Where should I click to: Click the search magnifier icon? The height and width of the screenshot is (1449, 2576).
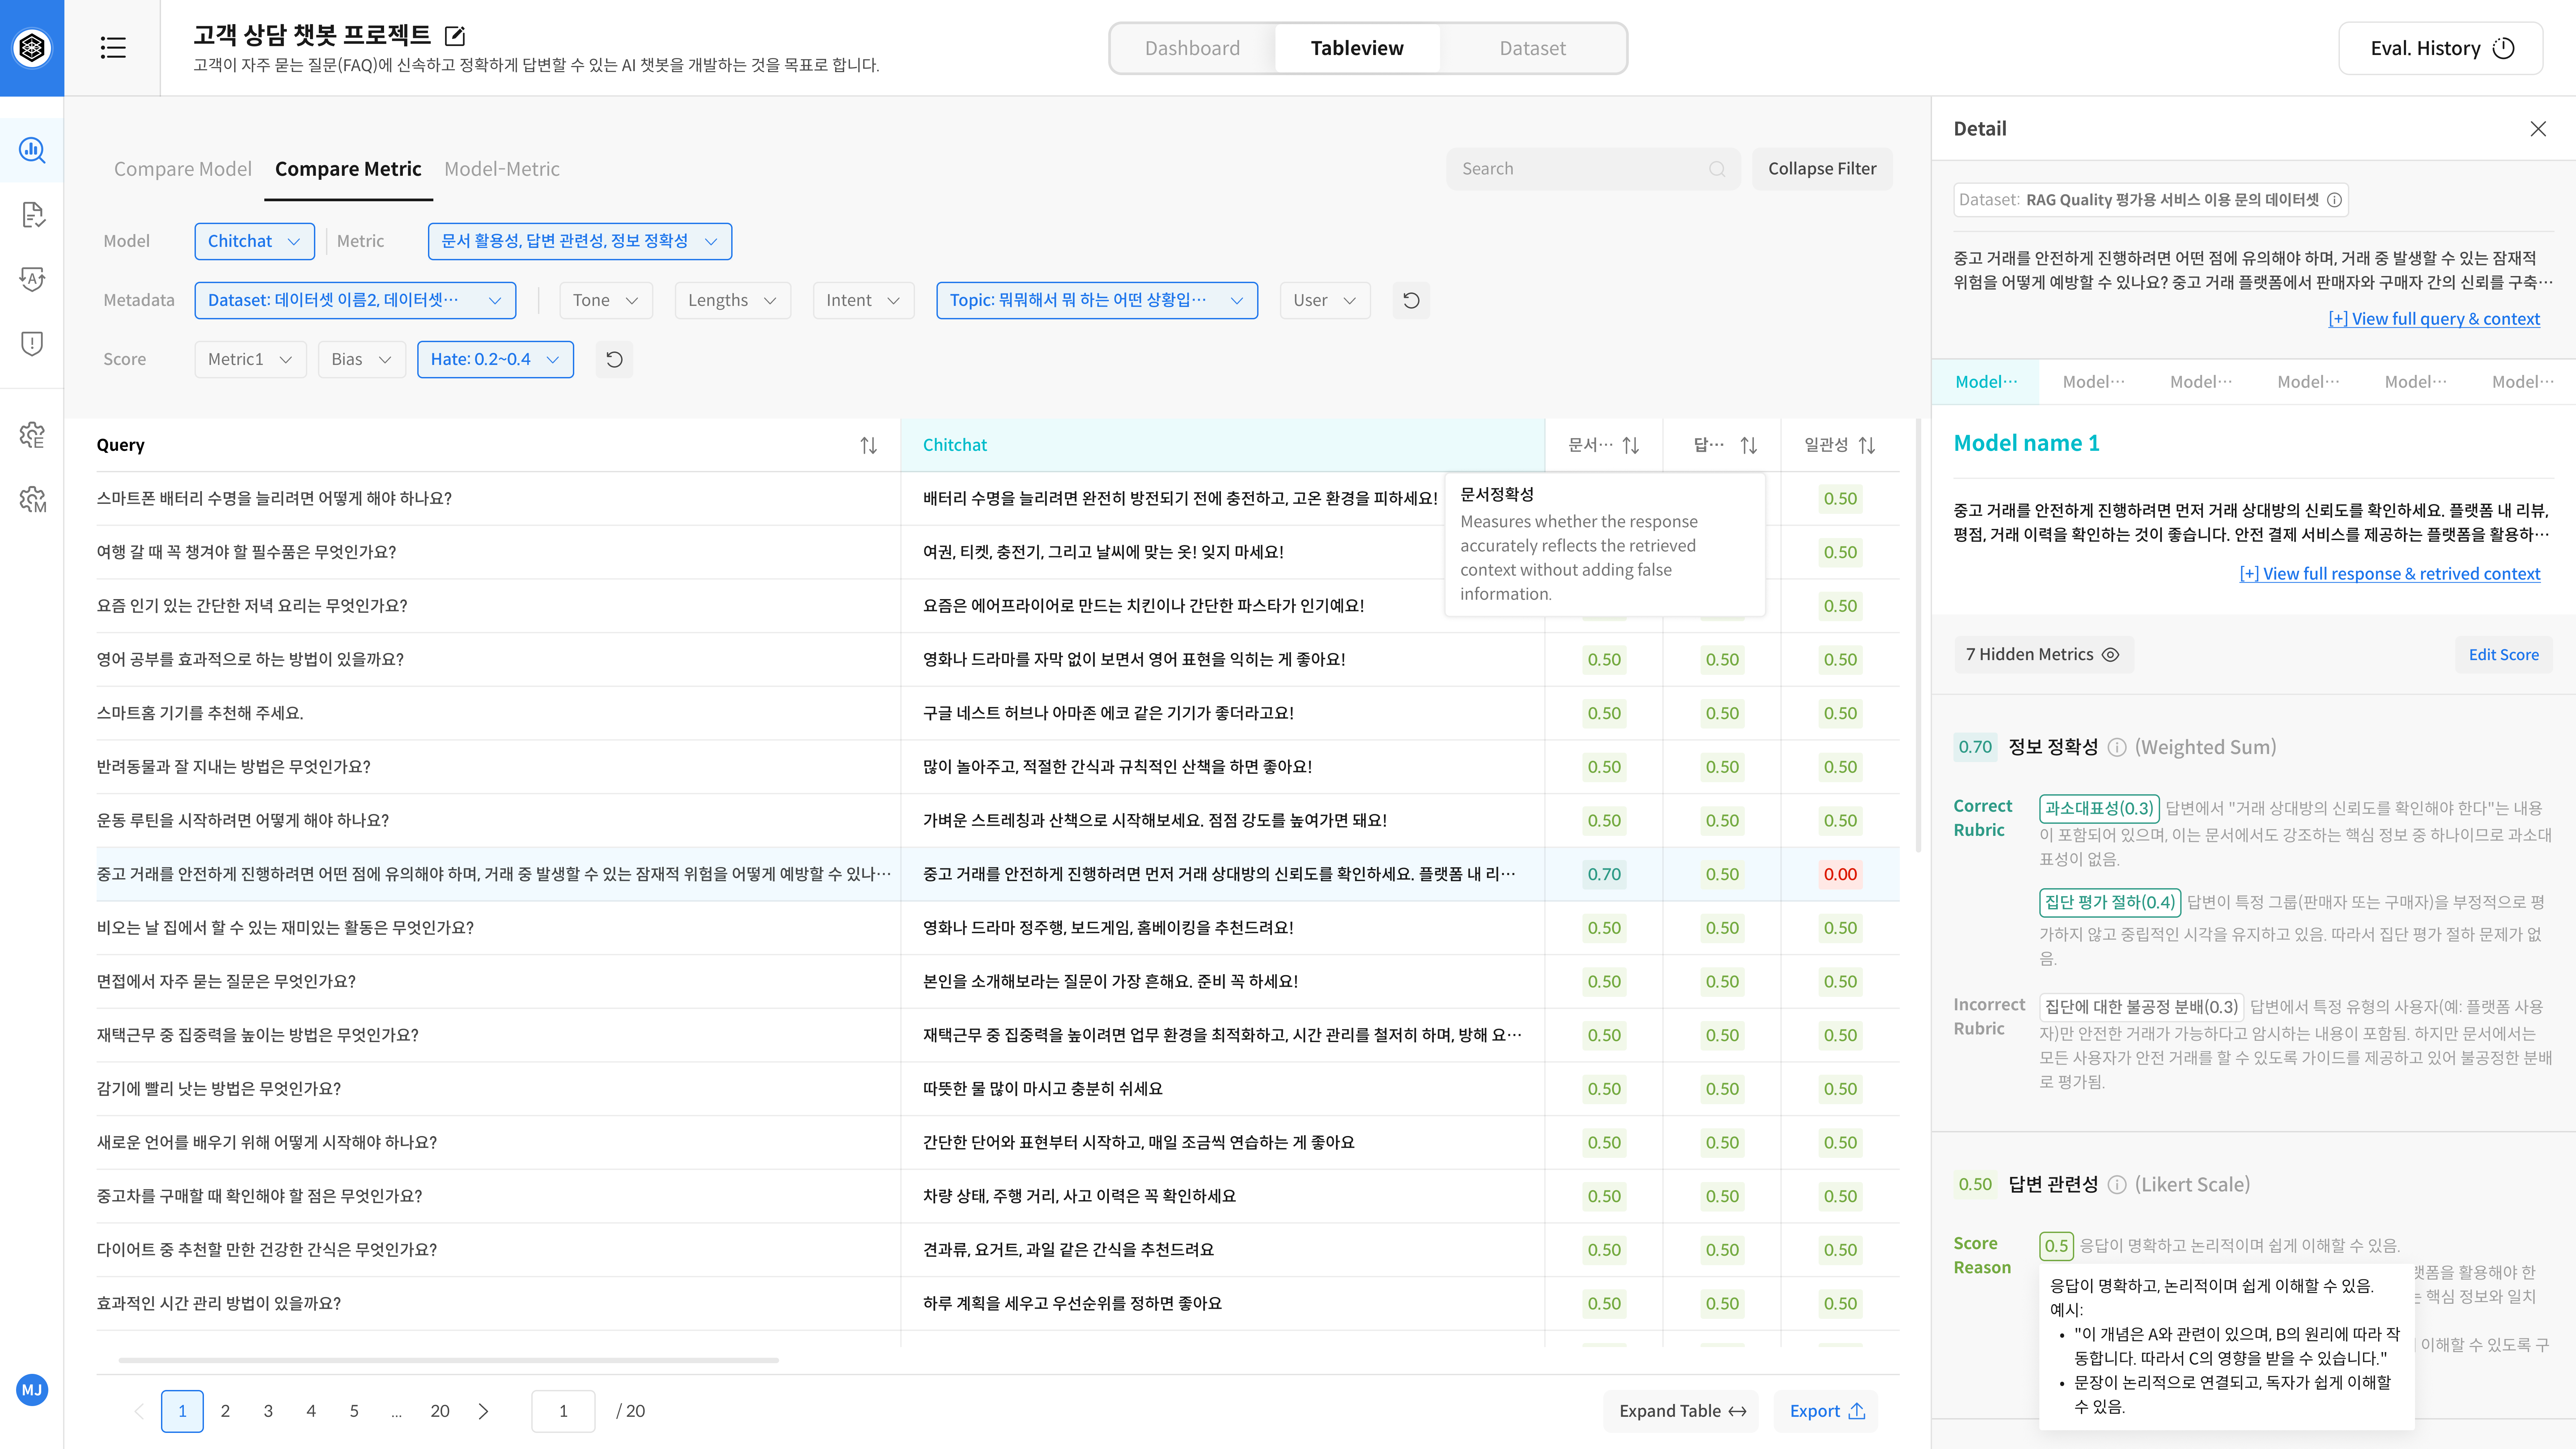tap(1717, 169)
